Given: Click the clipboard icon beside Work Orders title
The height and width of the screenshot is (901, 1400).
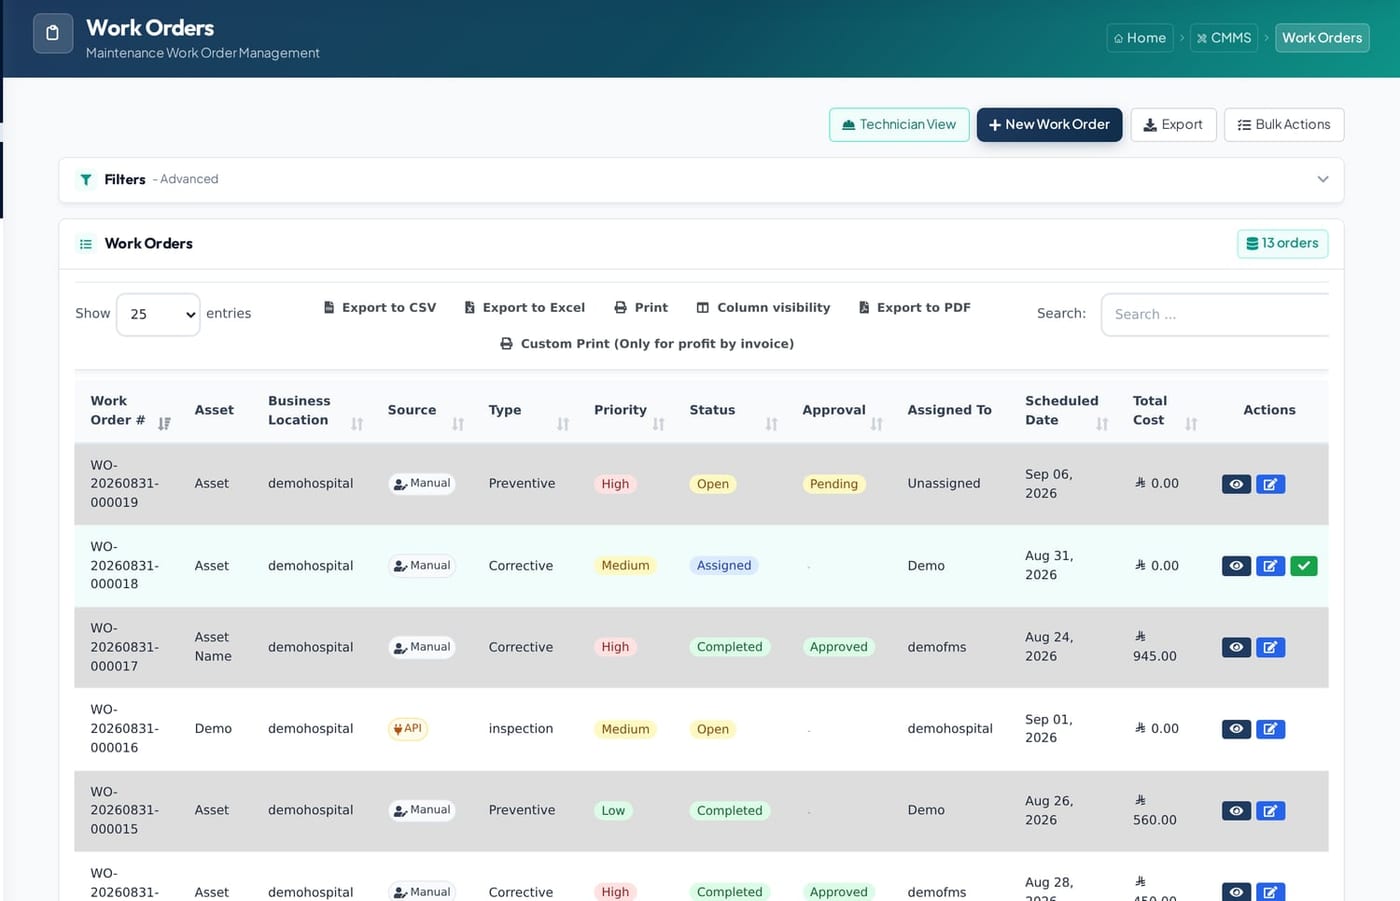Looking at the screenshot, I should pos(53,33).
